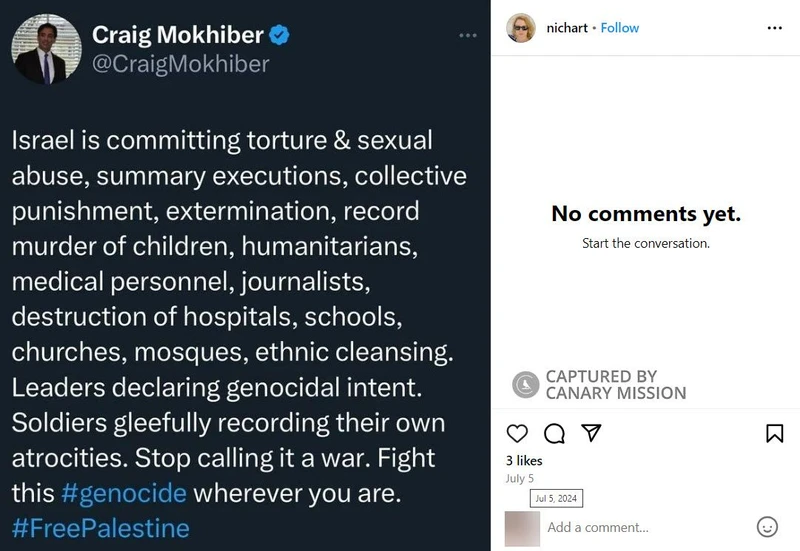Like the post with the heart icon

(x=517, y=433)
